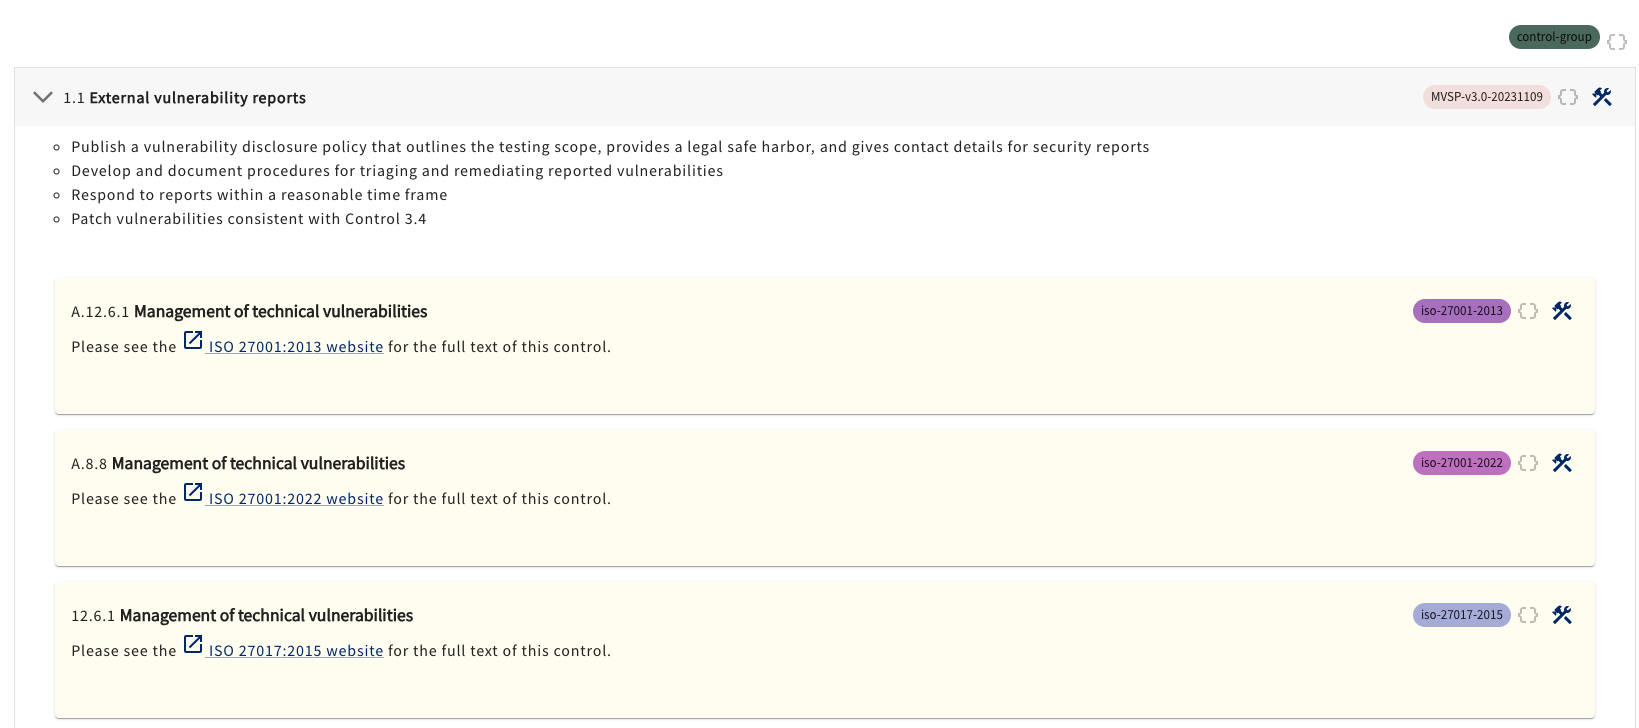The height and width of the screenshot is (728, 1639).
Task: Collapse the 1.1 External vulnerability reports section
Action: [x=43, y=97]
